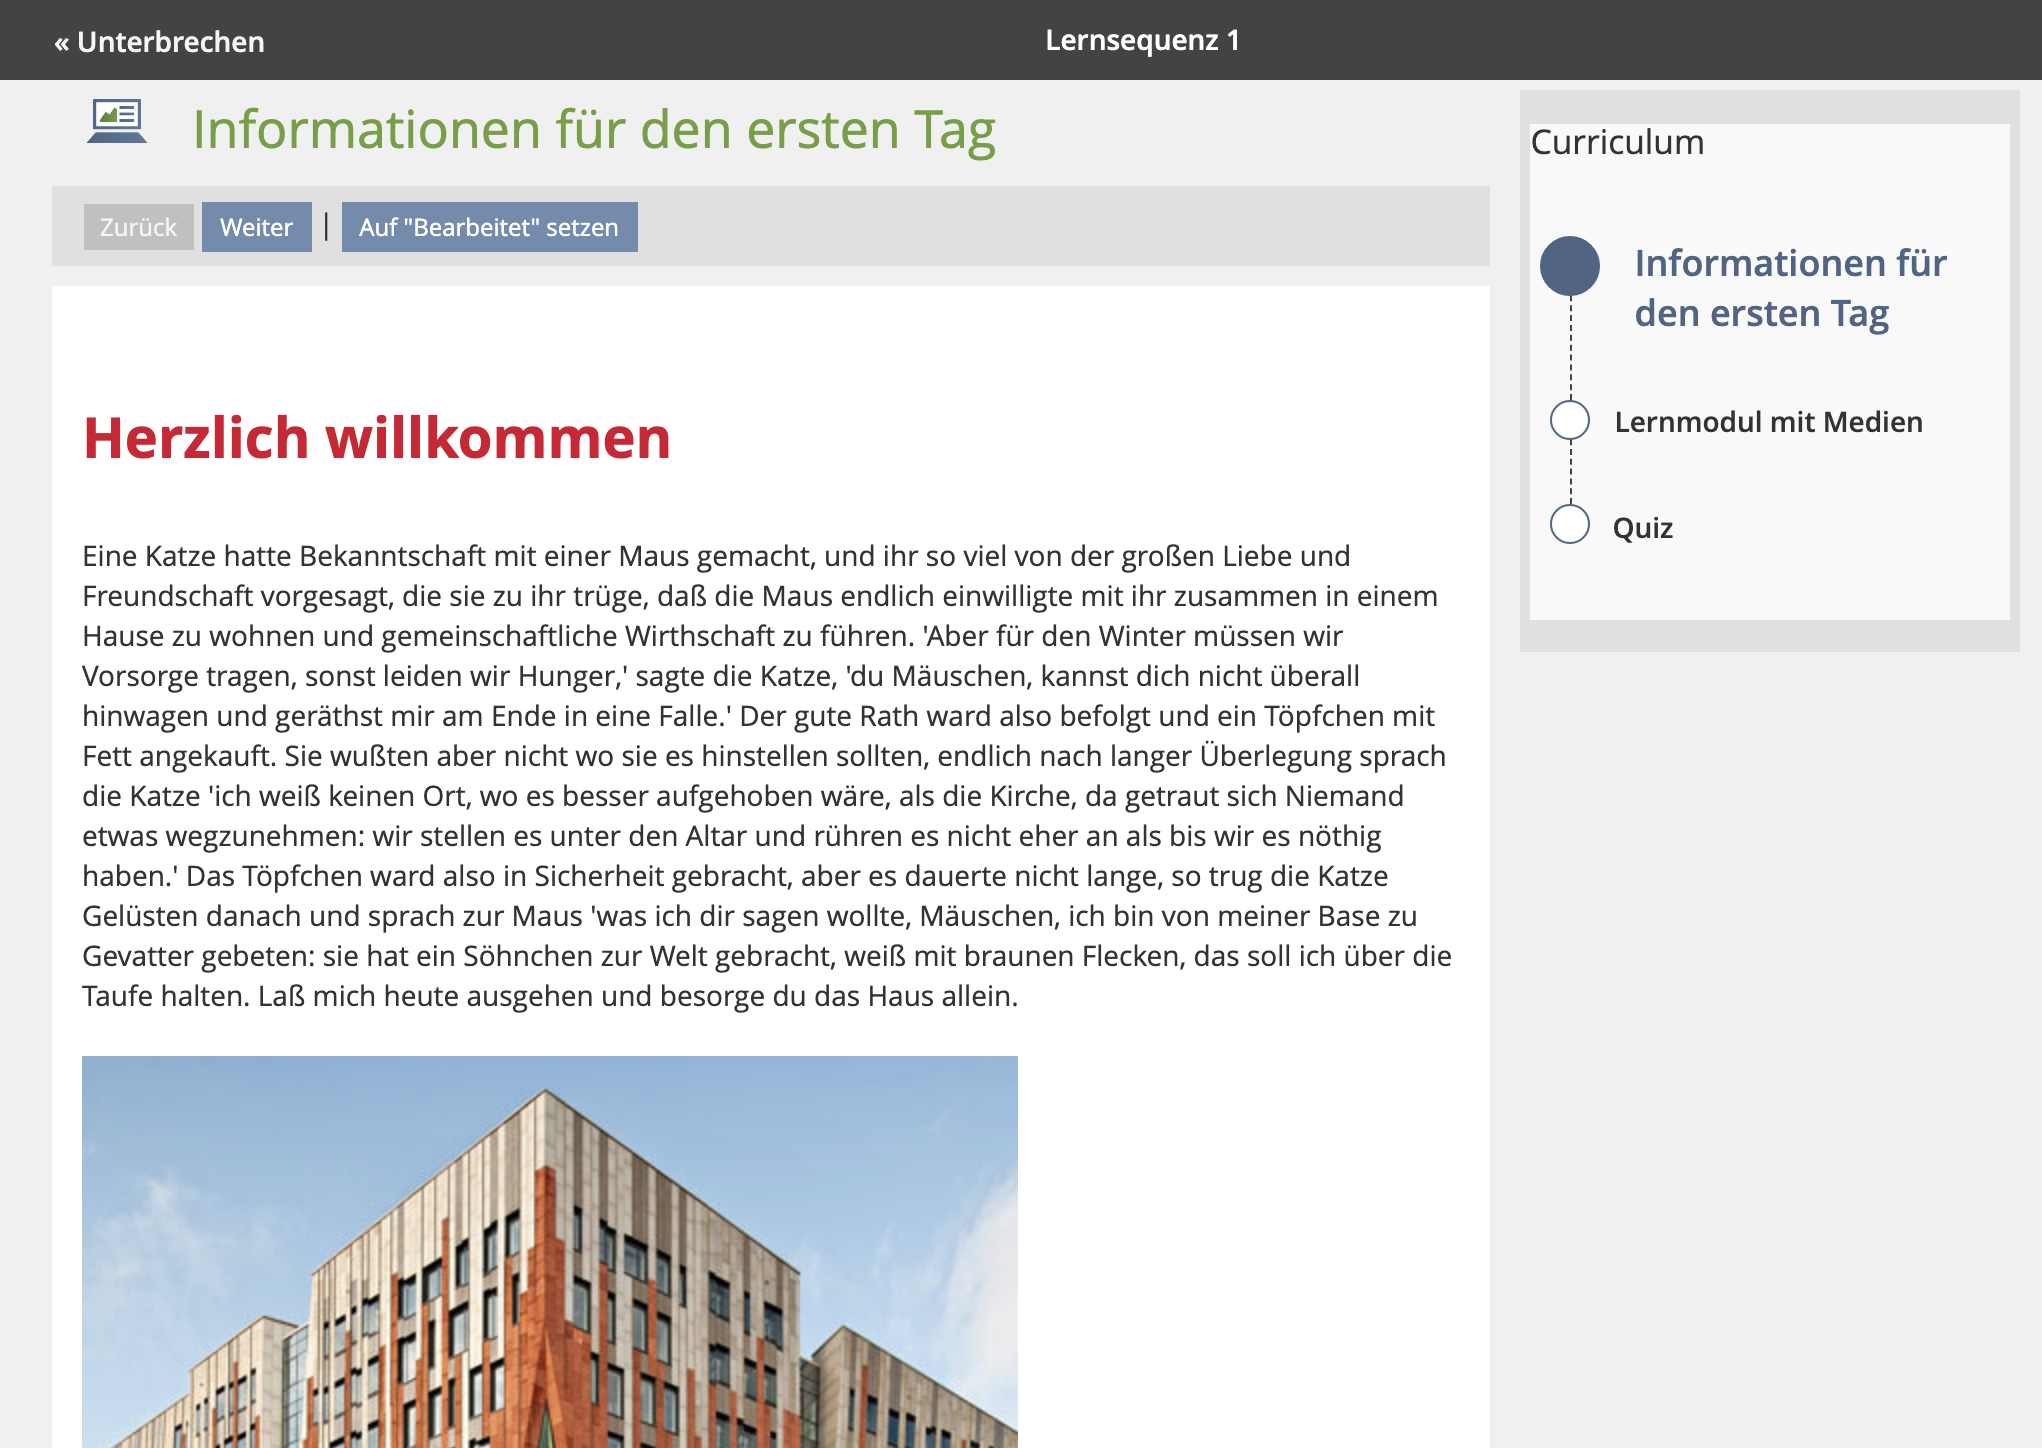2042x1448 pixels.
Task: Set status with Auf "Bearbeitet" setzen
Action: pos(489,227)
